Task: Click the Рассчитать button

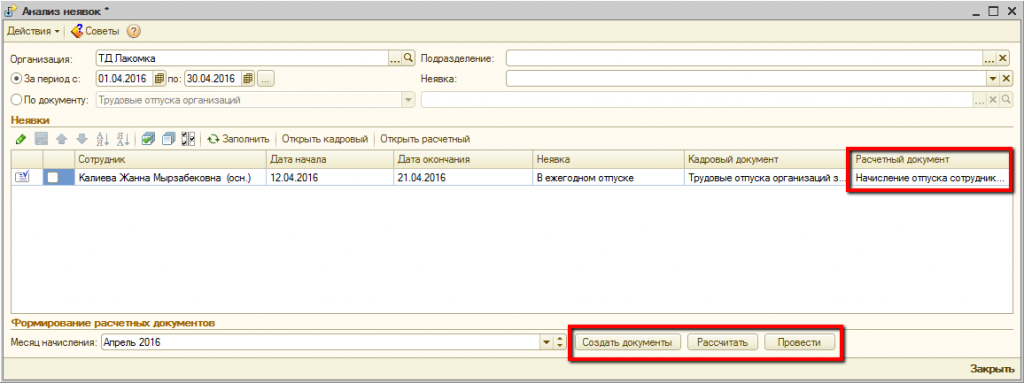Action: pos(722,342)
